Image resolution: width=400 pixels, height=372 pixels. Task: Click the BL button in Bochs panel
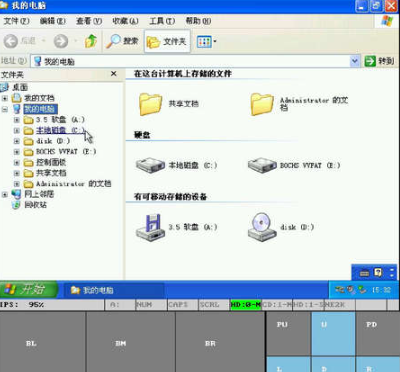tap(43, 342)
